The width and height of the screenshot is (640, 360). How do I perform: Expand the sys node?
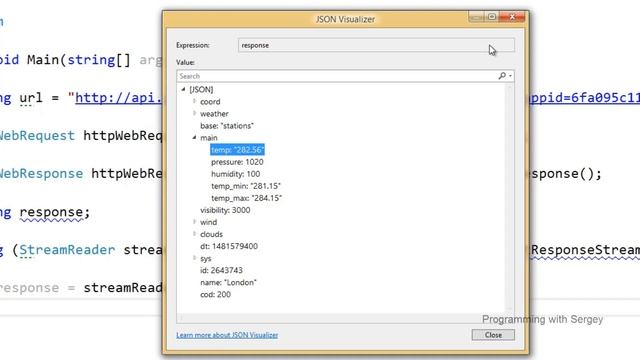[x=194, y=258]
